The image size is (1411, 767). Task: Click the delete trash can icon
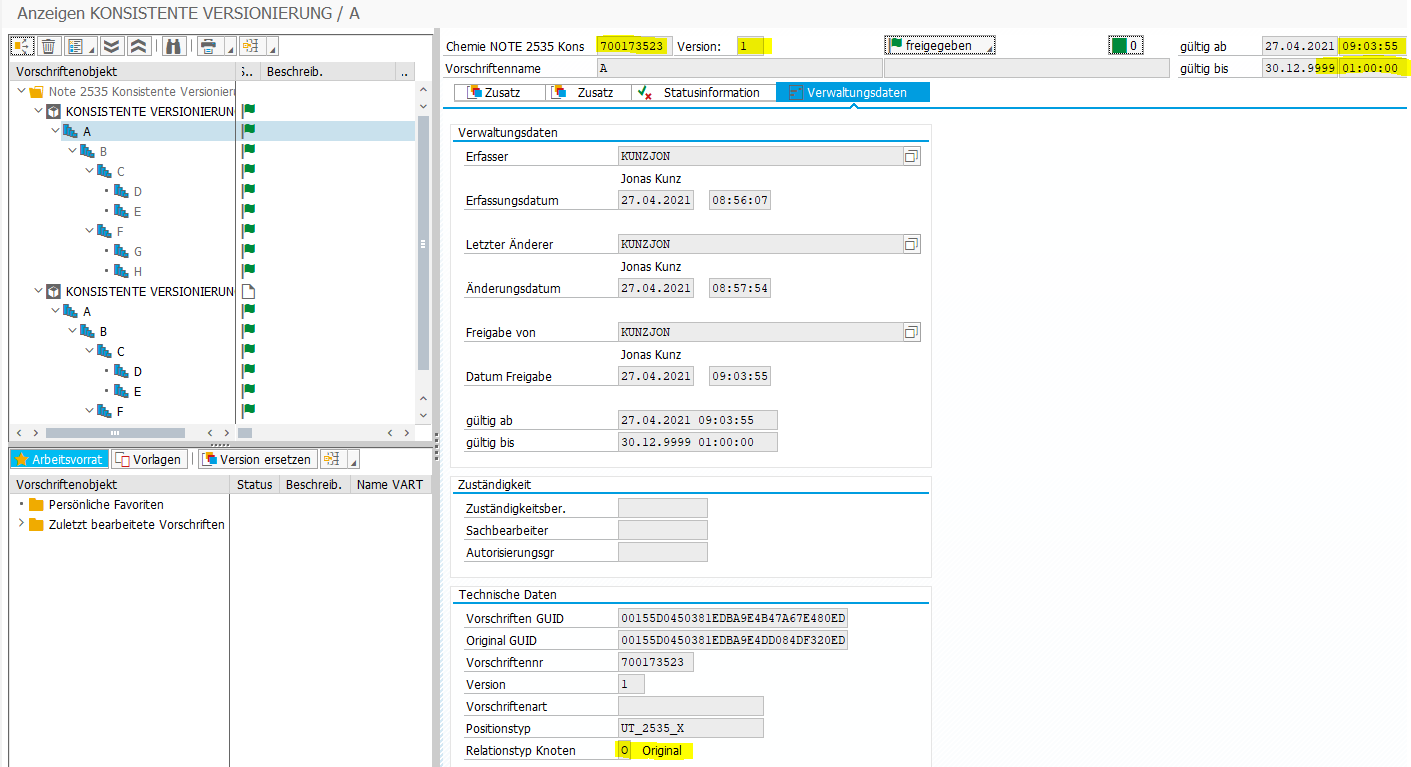tap(47, 46)
